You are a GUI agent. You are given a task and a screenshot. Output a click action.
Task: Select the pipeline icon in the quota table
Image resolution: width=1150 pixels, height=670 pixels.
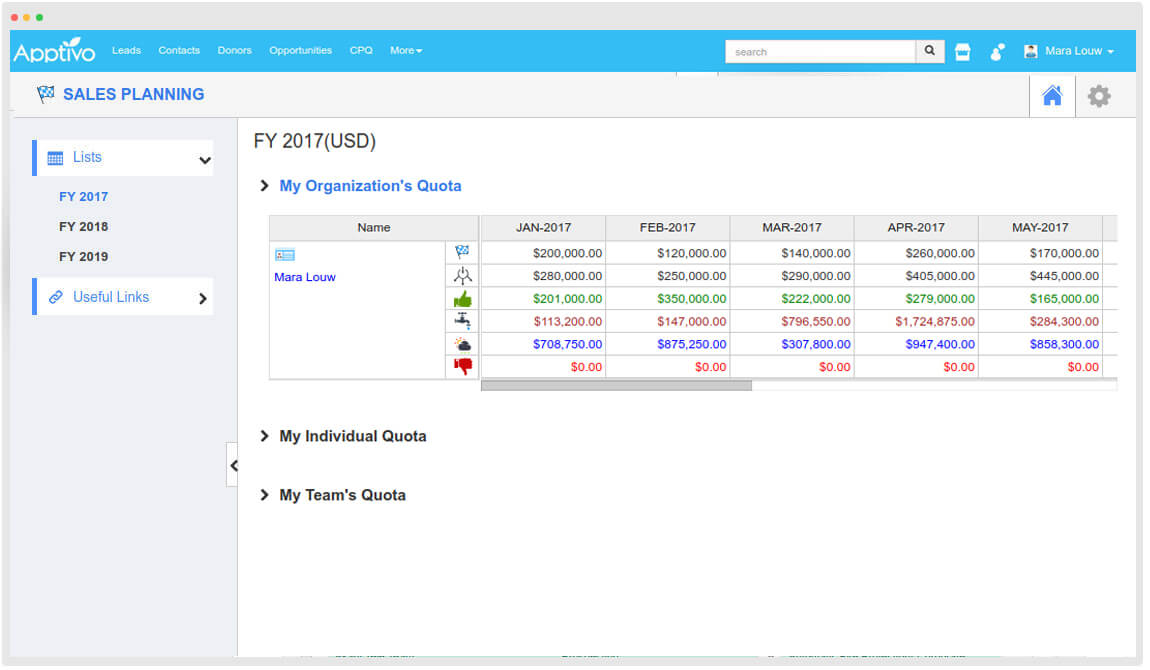point(462,275)
